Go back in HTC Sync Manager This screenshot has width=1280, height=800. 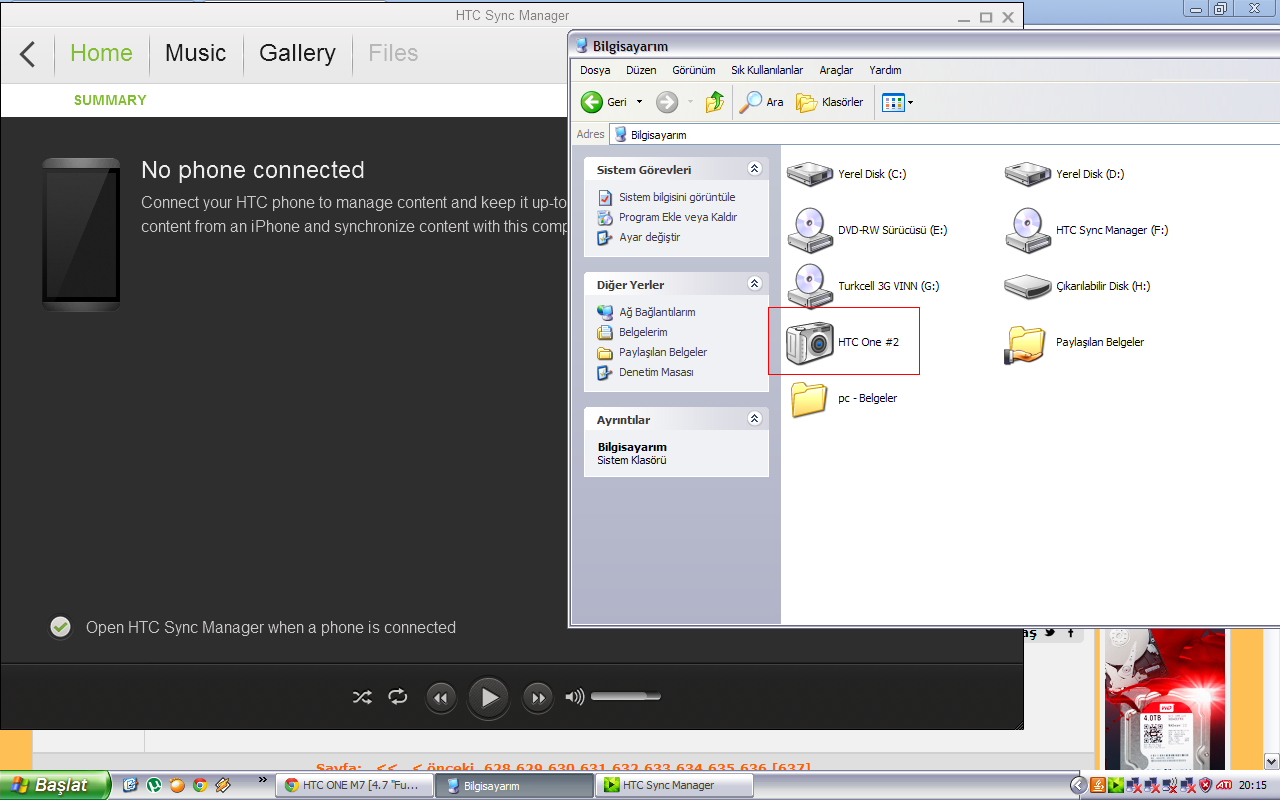(28, 54)
